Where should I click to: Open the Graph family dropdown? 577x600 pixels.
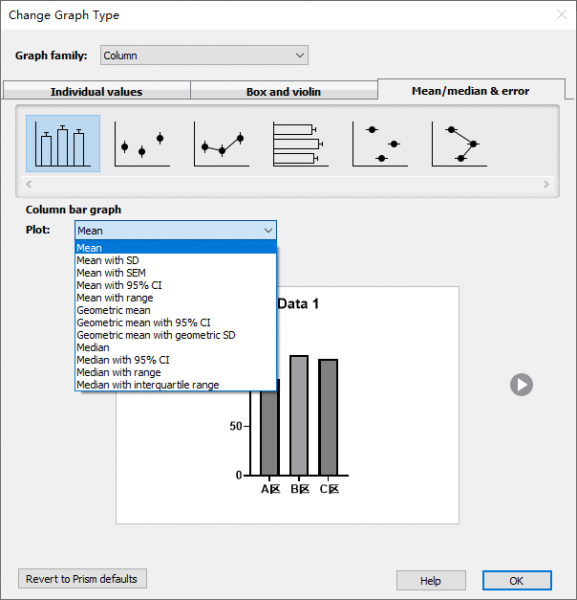(204, 55)
